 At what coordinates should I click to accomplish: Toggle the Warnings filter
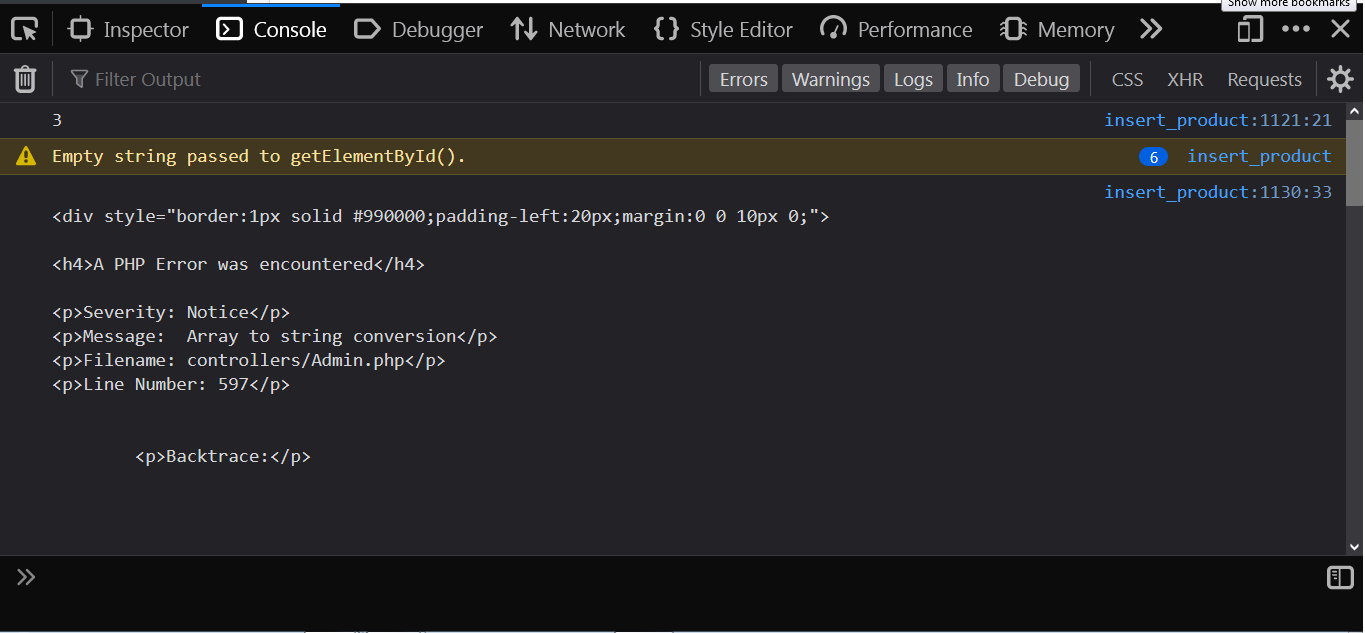pos(831,79)
